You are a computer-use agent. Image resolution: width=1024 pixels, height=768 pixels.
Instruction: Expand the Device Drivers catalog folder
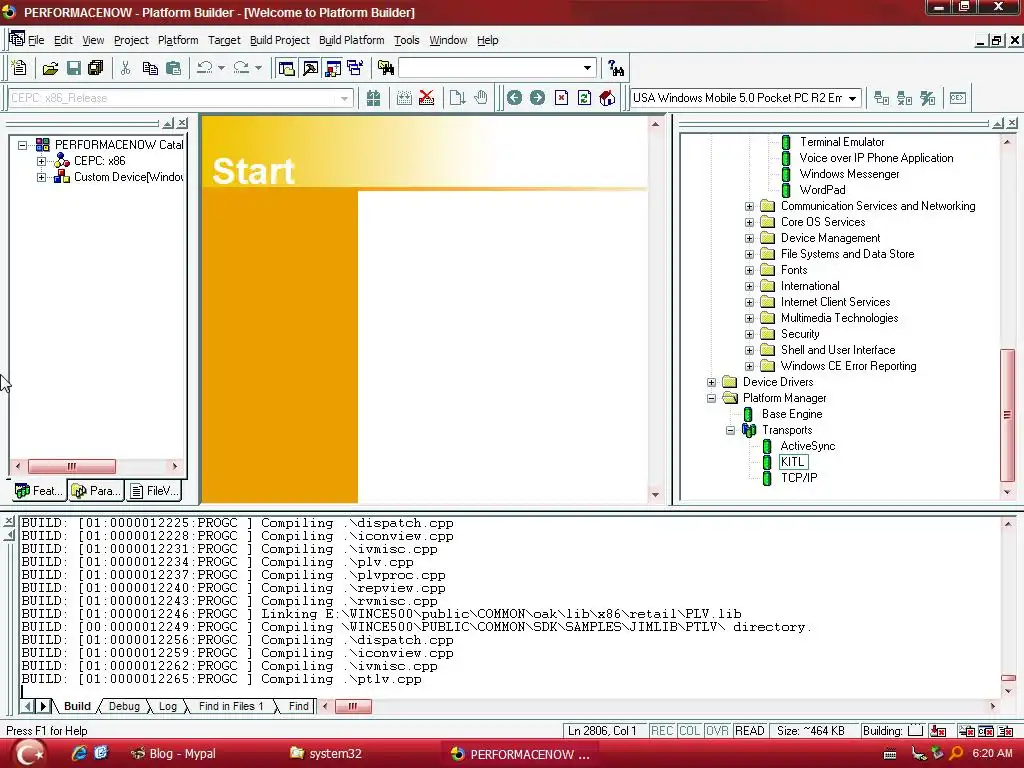pos(712,382)
